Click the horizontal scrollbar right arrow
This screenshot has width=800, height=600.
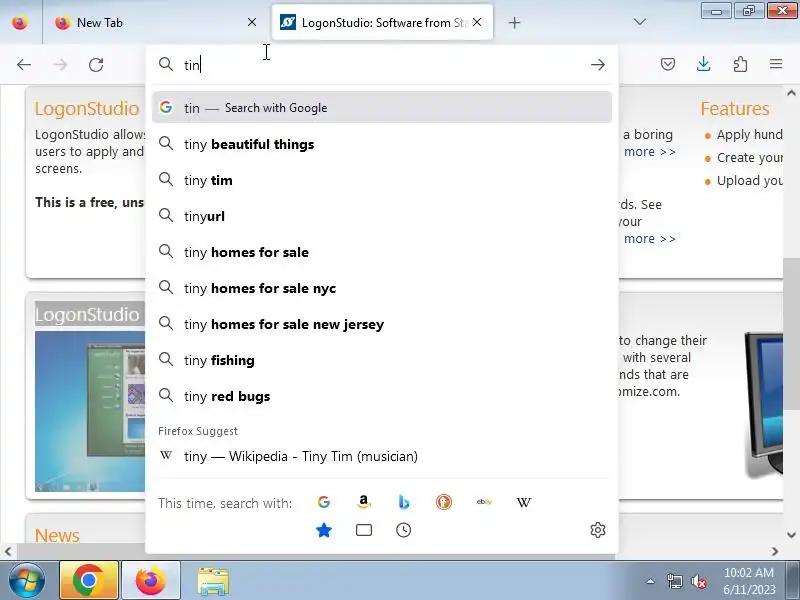(775, 551)
